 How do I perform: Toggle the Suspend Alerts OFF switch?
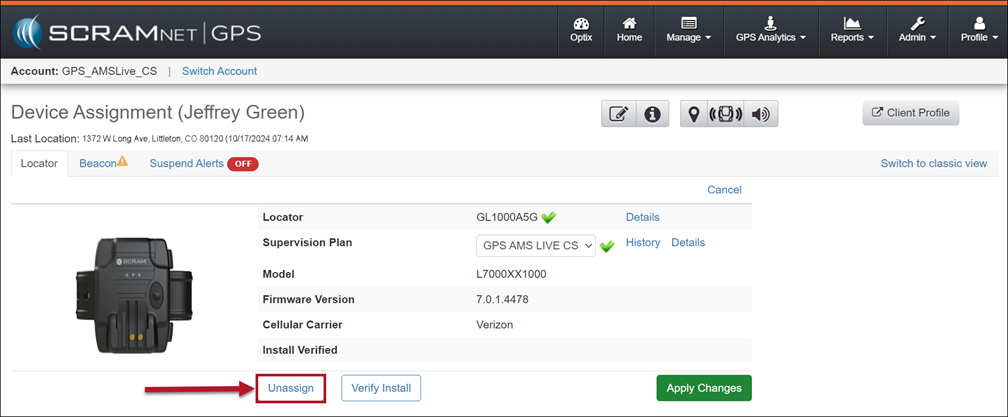(x=242, y=164)
